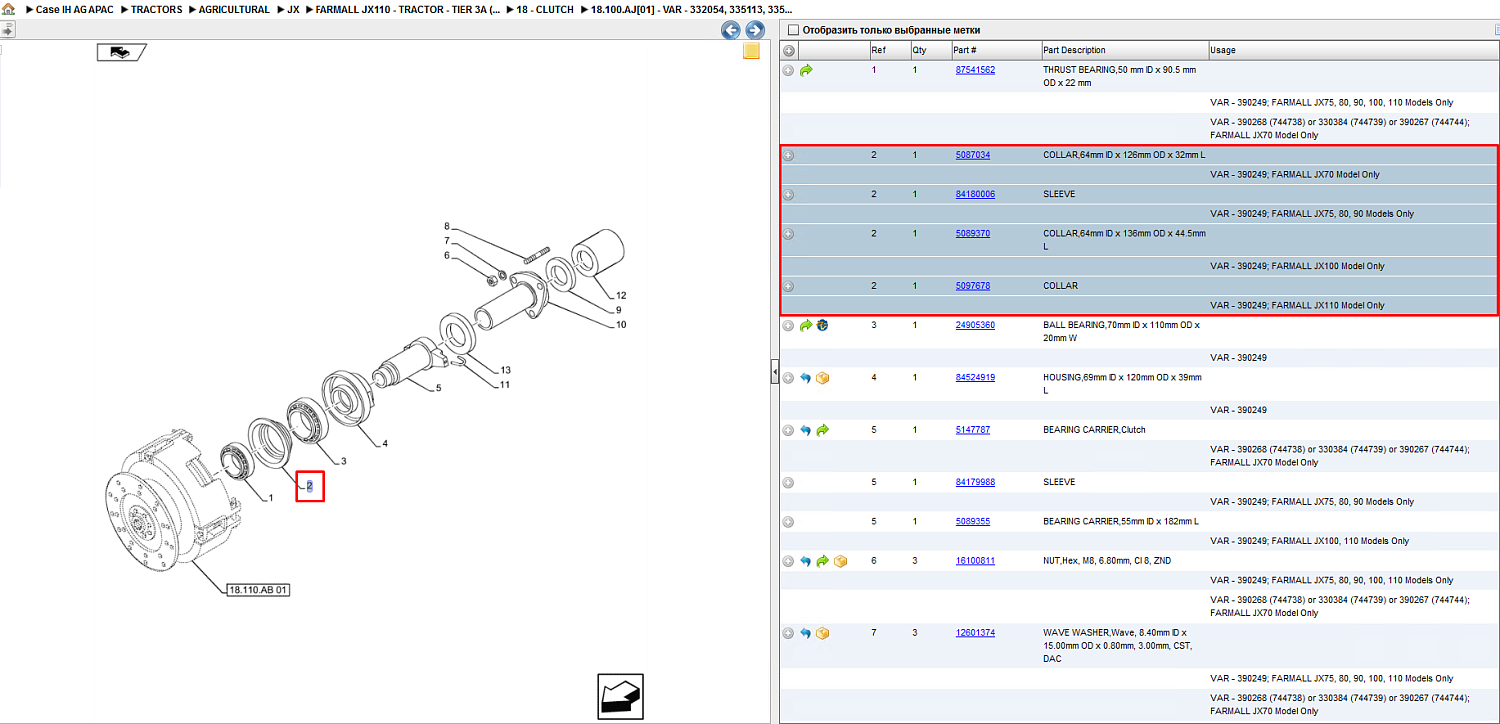
Task: Click 'VAR - 390249; FARMALL JX110 Model Only' usage text
Action: pyautogui.click(x=1297, y=306)
